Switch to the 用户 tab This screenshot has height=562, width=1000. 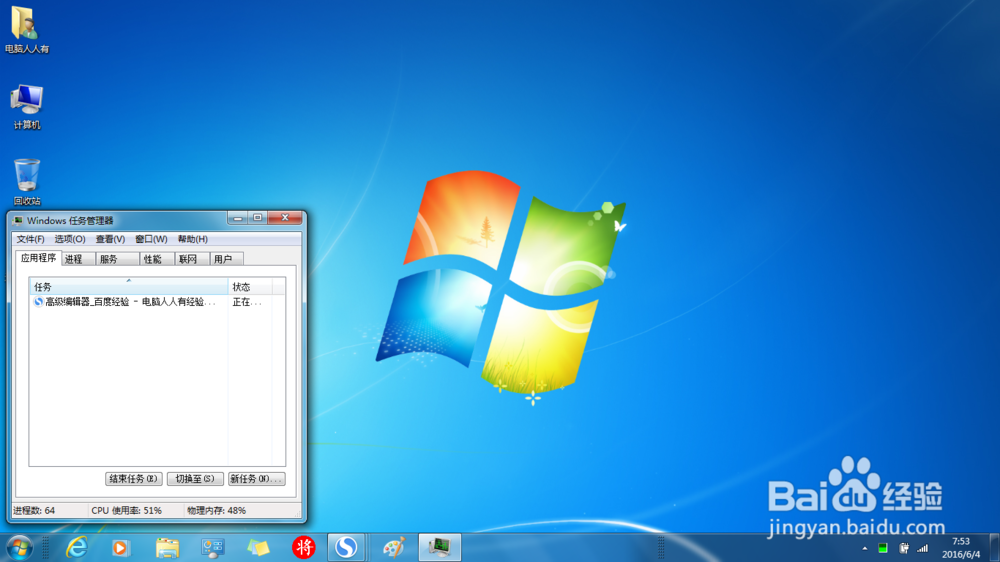click(226, 259)
